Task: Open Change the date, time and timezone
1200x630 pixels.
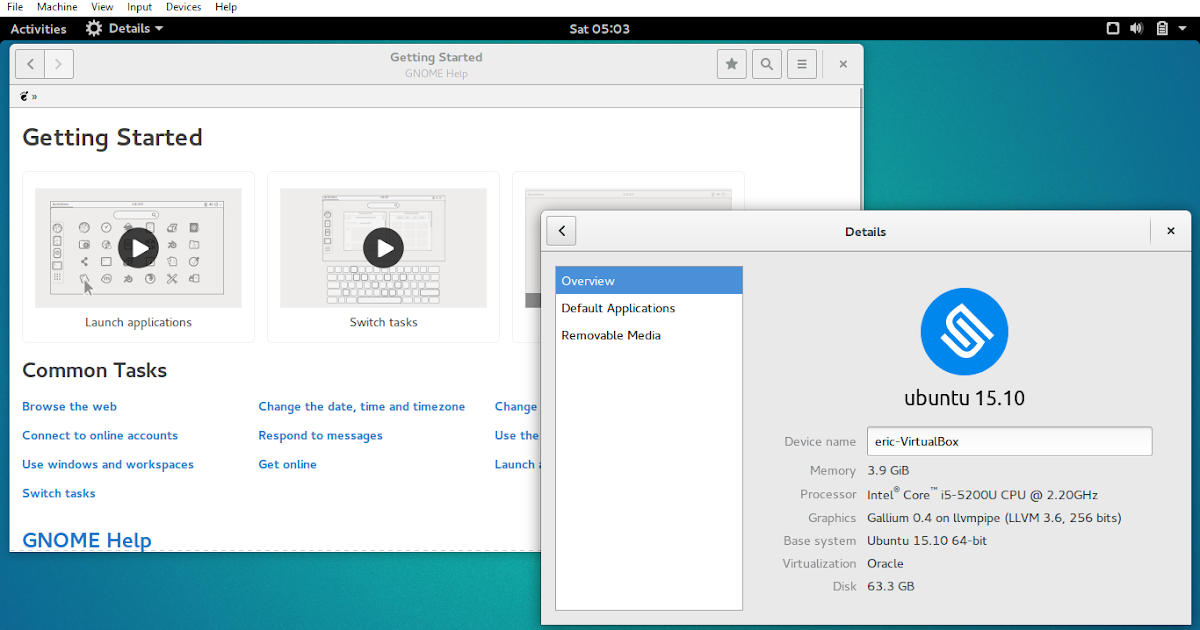Action: [362, 406]
